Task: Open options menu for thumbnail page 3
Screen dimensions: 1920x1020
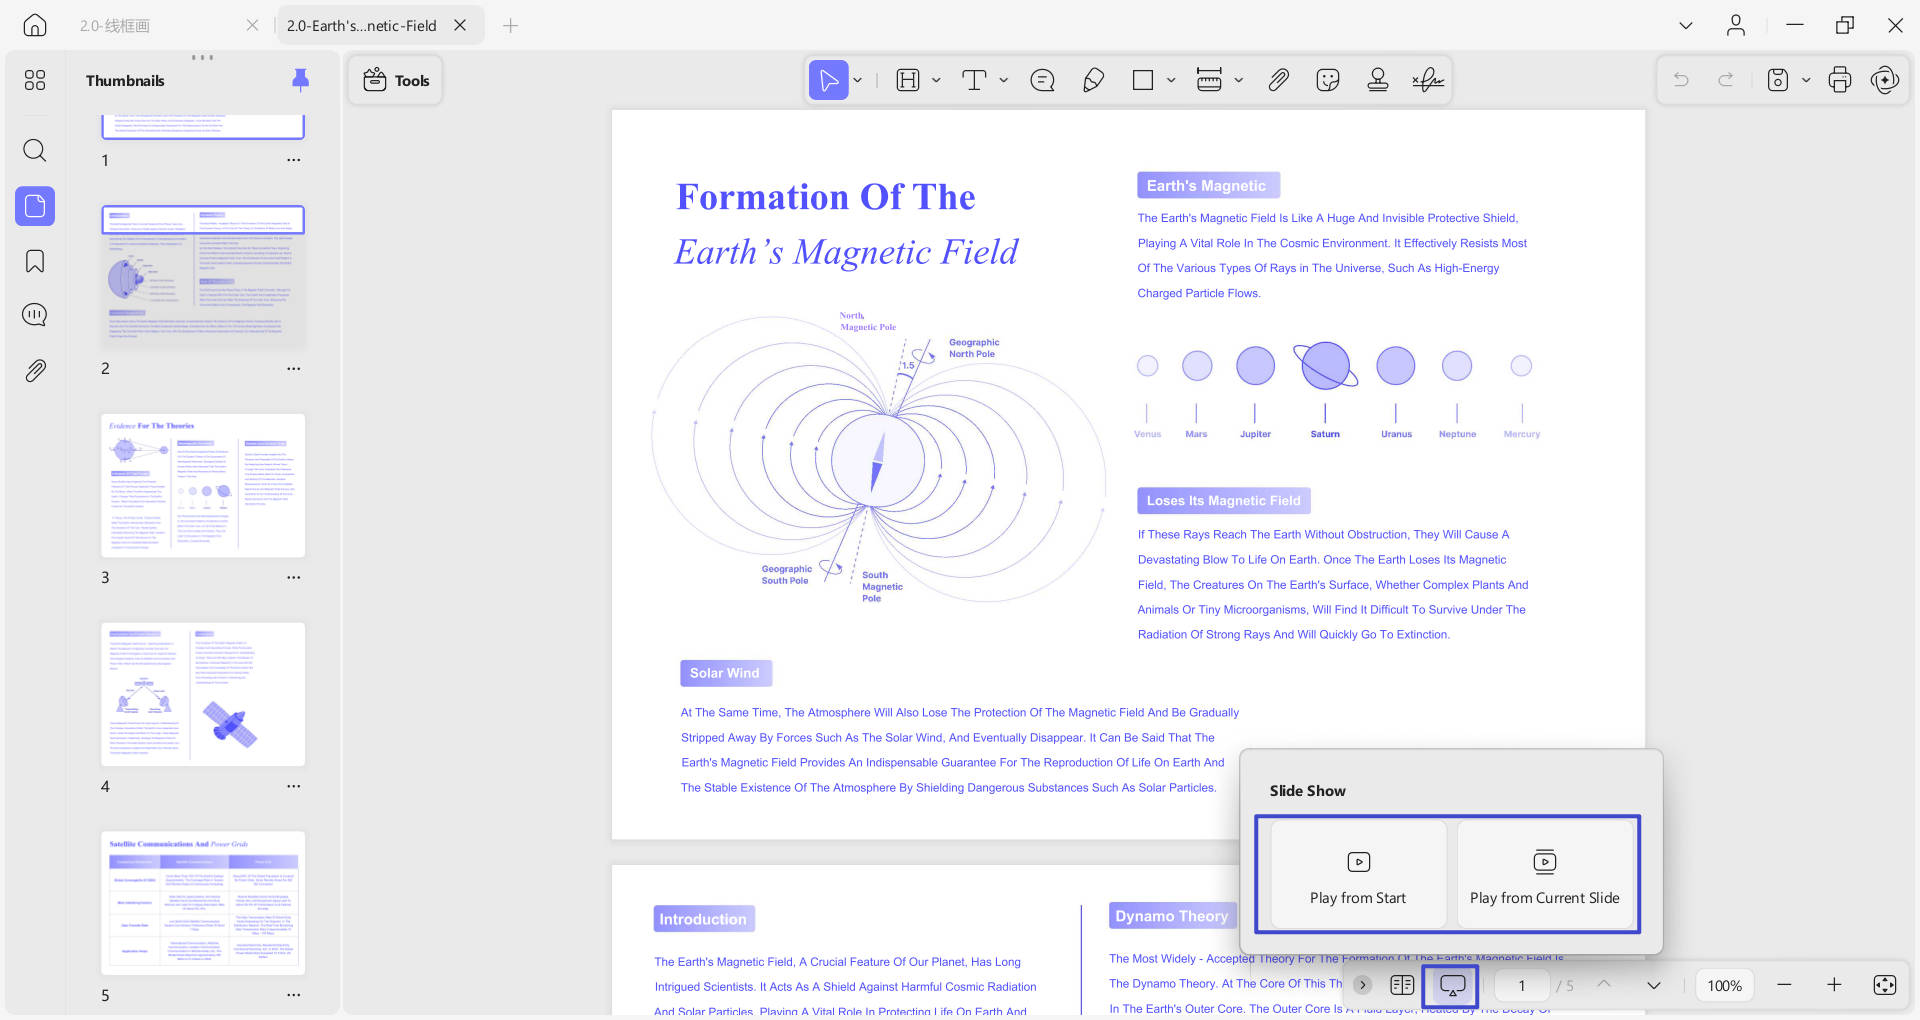Action: 293,577
